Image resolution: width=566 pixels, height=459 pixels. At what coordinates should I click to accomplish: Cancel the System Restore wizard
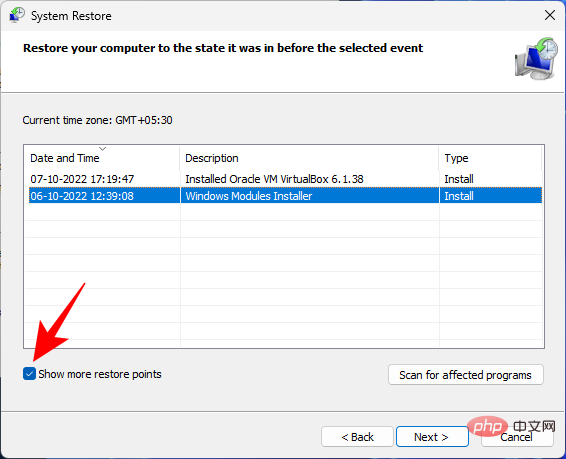click(x=517, y=437)
